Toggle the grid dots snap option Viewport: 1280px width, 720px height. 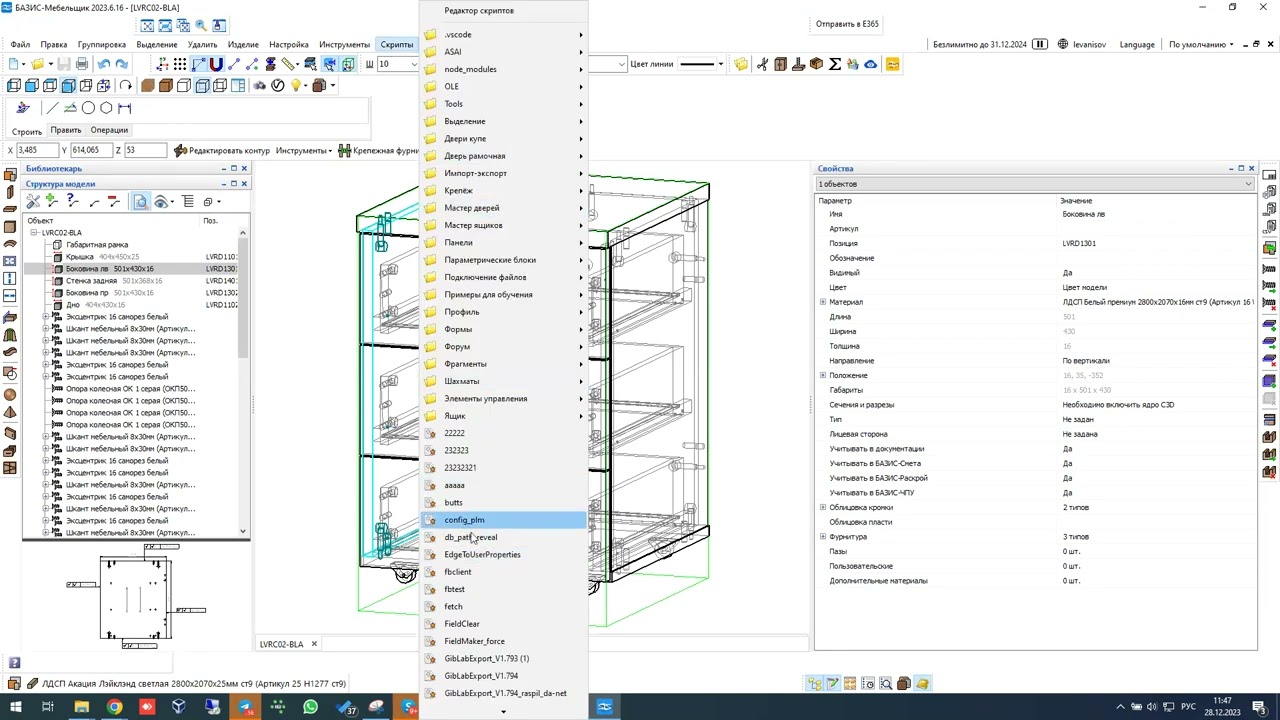point(180,64)
